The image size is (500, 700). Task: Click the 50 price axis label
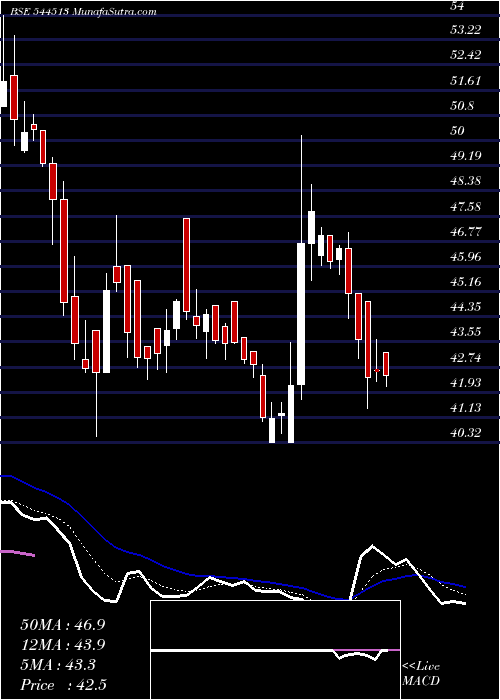(x=458, y=131)
